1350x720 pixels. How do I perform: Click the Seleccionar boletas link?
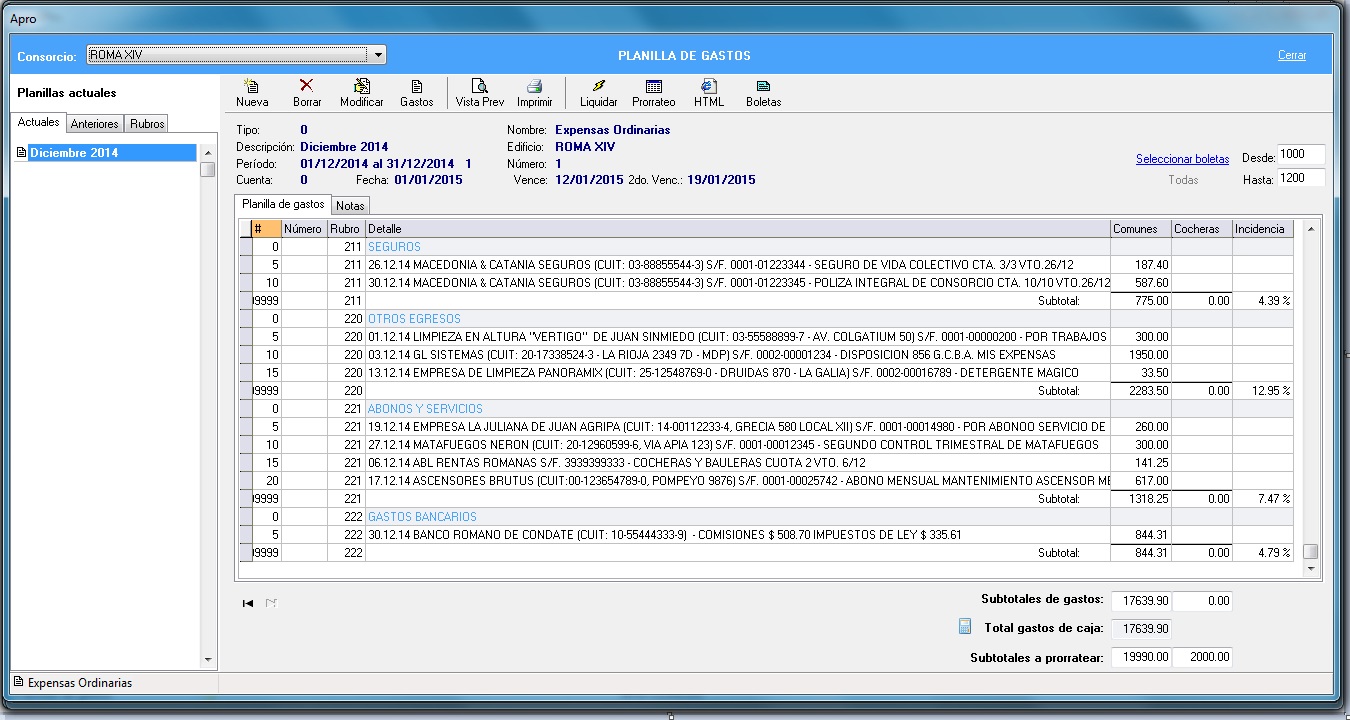click(x=1182, y=159)
